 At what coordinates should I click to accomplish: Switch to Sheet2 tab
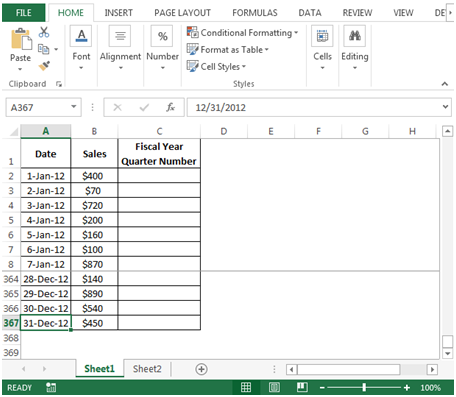(147, 369)
